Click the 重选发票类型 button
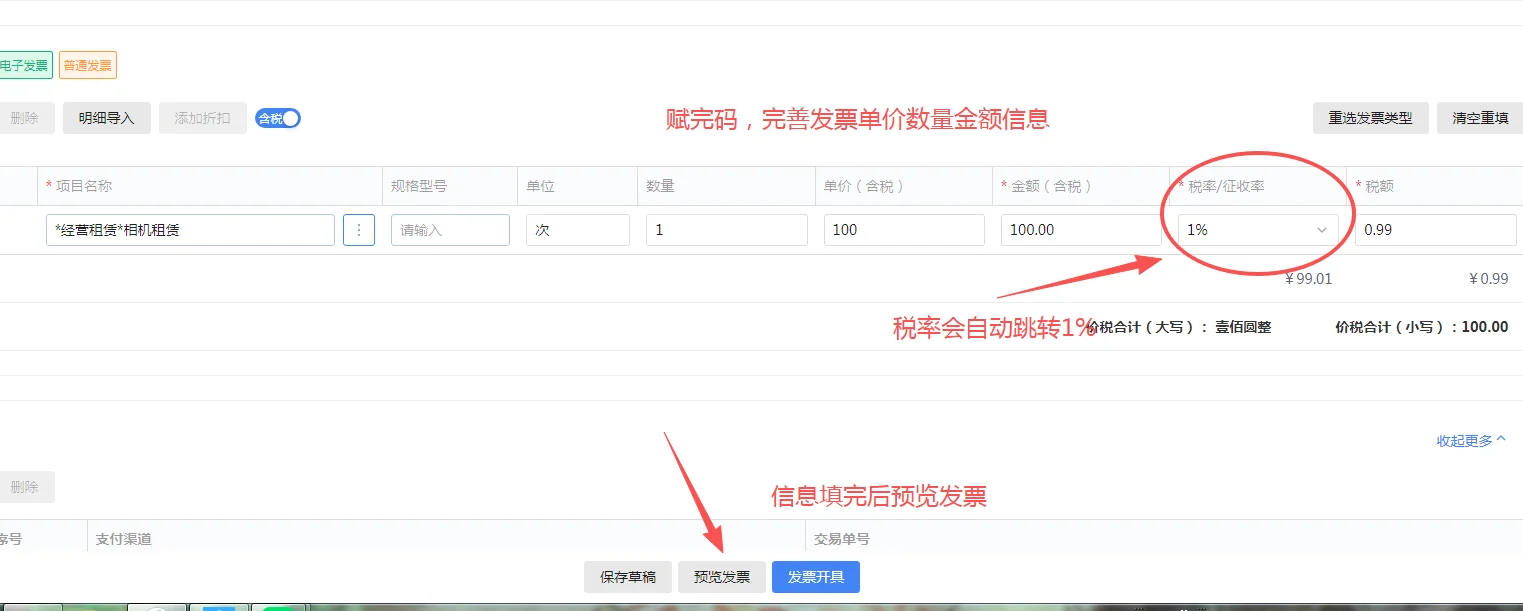 click(x=1370, y=117)
